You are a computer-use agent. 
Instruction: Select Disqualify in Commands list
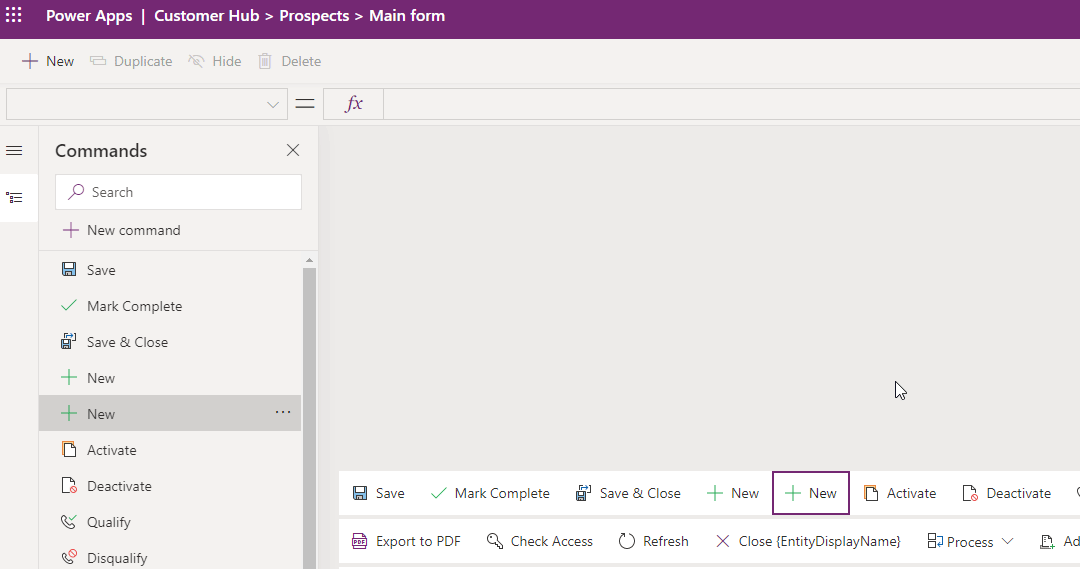(170, 557)
